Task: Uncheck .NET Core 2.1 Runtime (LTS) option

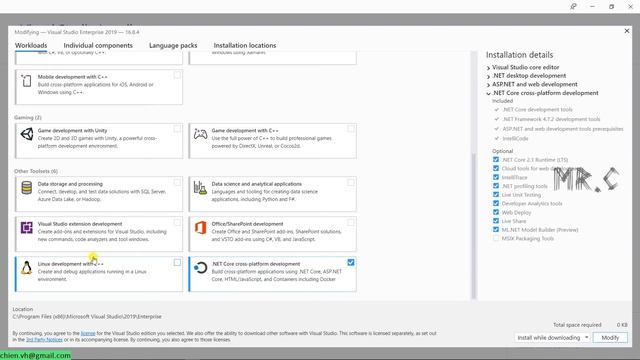Action: [x=496, y=160]
